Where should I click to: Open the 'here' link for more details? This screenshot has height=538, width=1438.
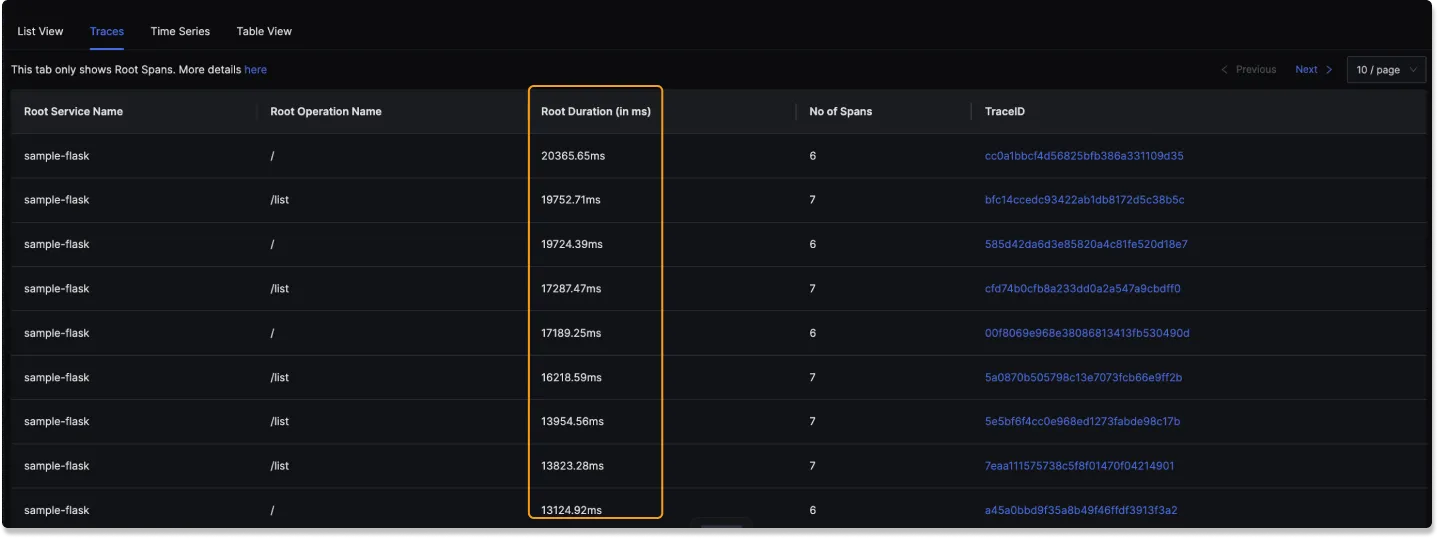pyautogui.click(x=256, y=70)
